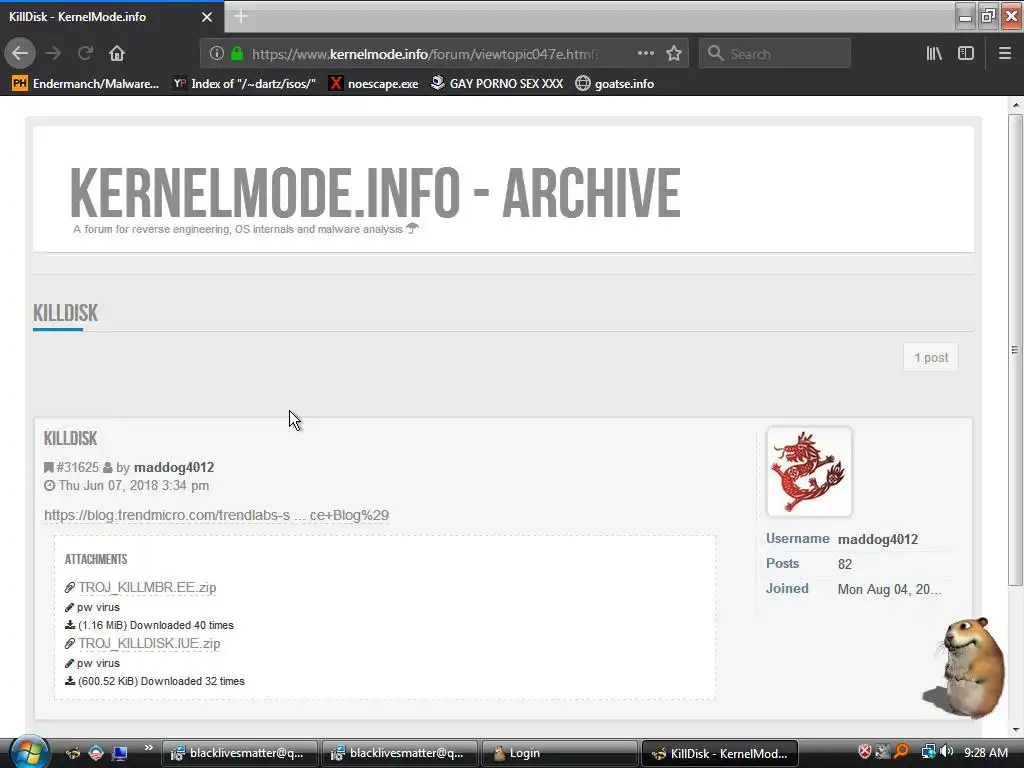Open the Windows Start menu orb

click(29, 752)
